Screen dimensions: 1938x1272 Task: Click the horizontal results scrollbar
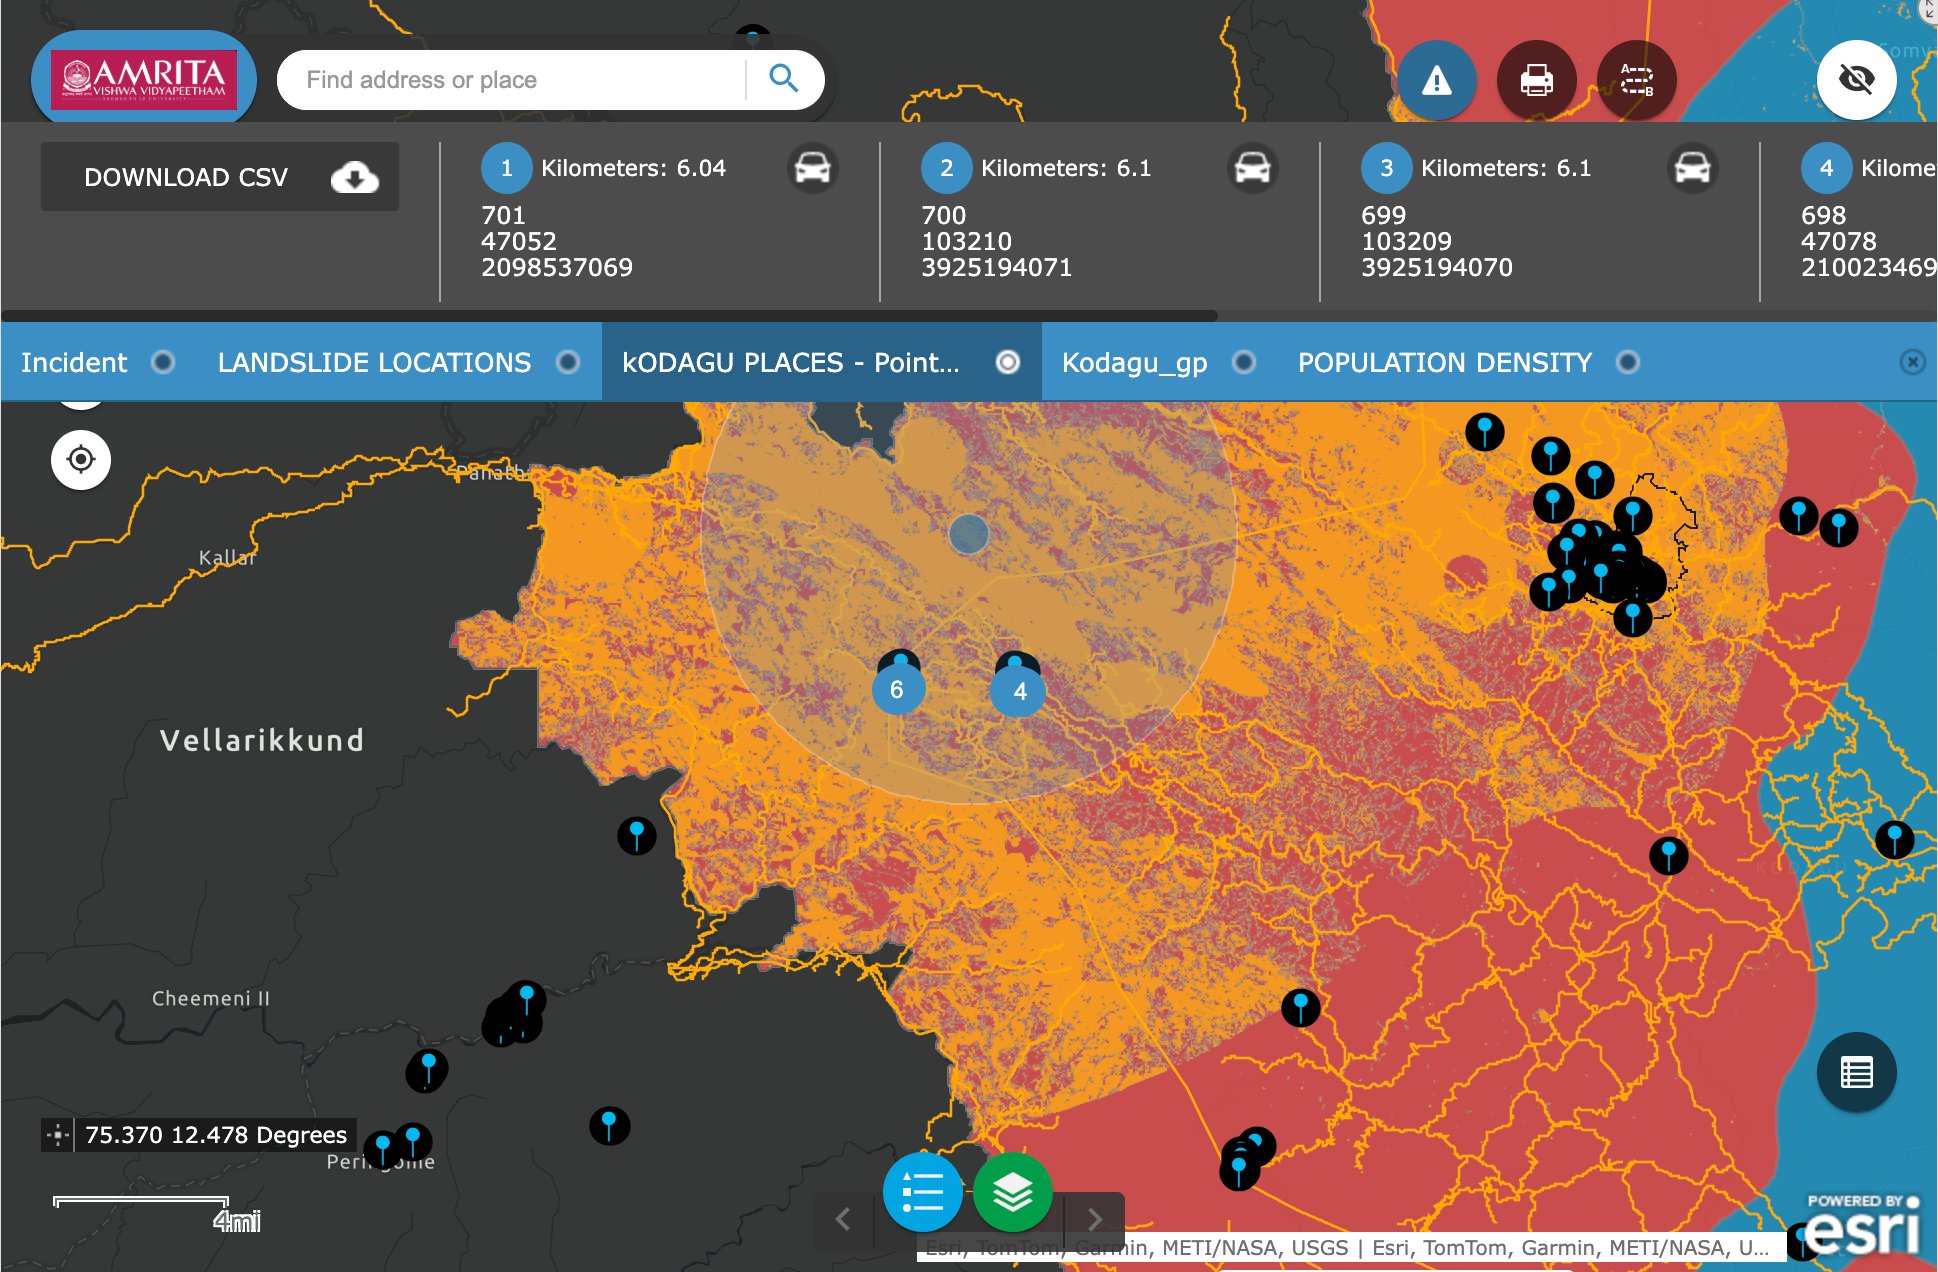coord(609,315)
